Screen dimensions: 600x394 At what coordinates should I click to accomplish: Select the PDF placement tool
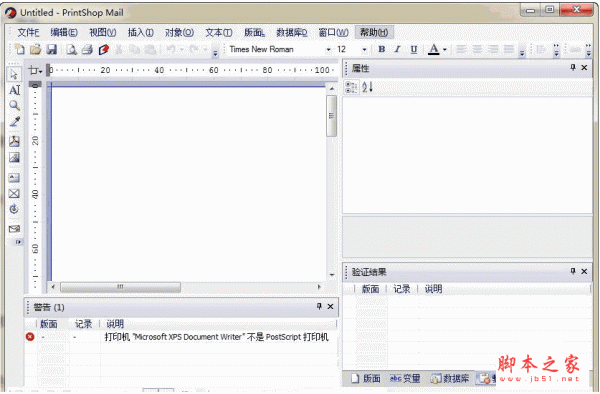[x=14, y=141]
